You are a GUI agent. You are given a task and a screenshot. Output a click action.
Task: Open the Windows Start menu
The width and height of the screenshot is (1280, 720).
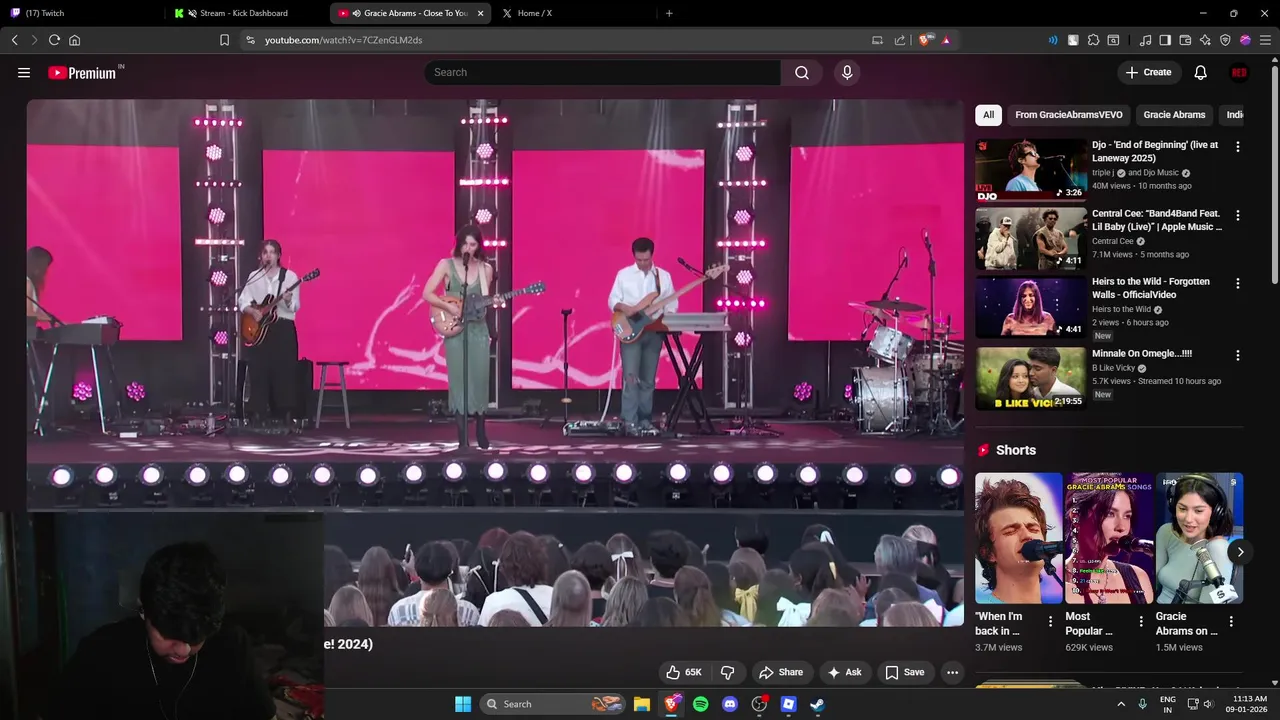[x=463, y=704]
